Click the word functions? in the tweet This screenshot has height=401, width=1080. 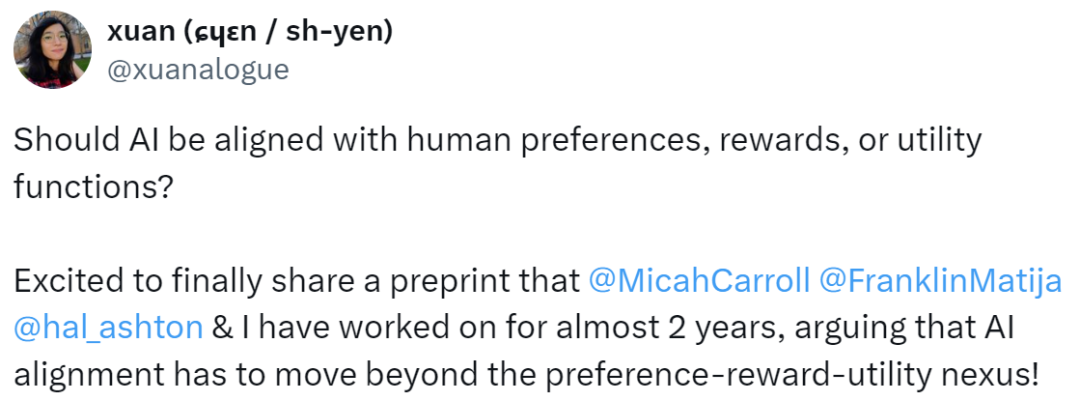(x=92, y=186)
